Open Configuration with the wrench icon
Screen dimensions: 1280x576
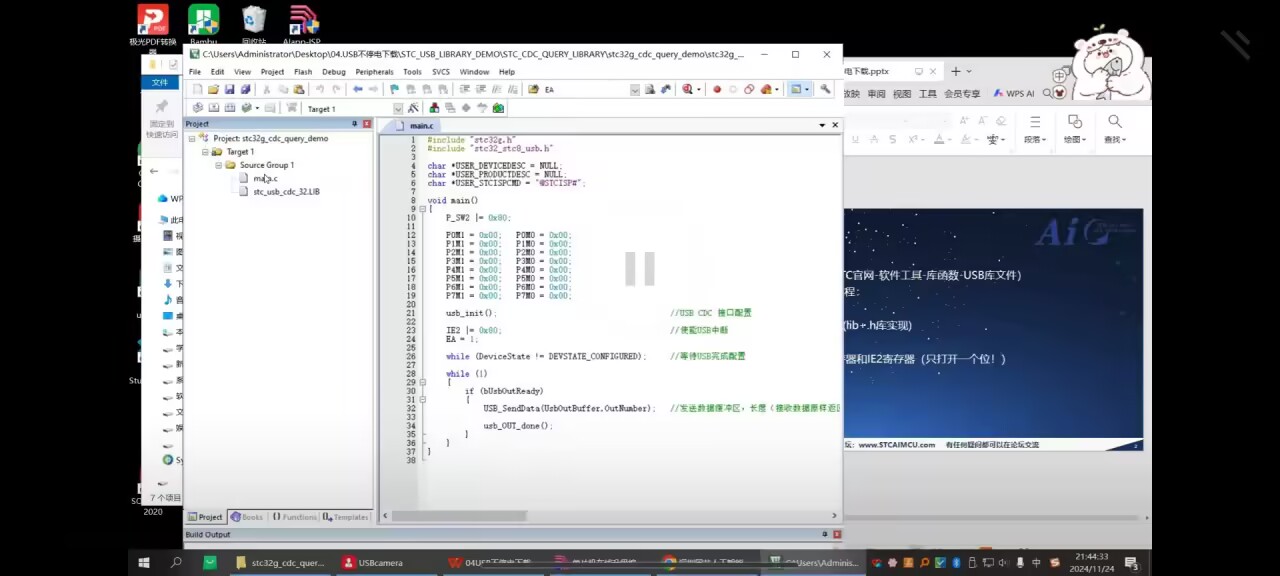pos(825,89)
